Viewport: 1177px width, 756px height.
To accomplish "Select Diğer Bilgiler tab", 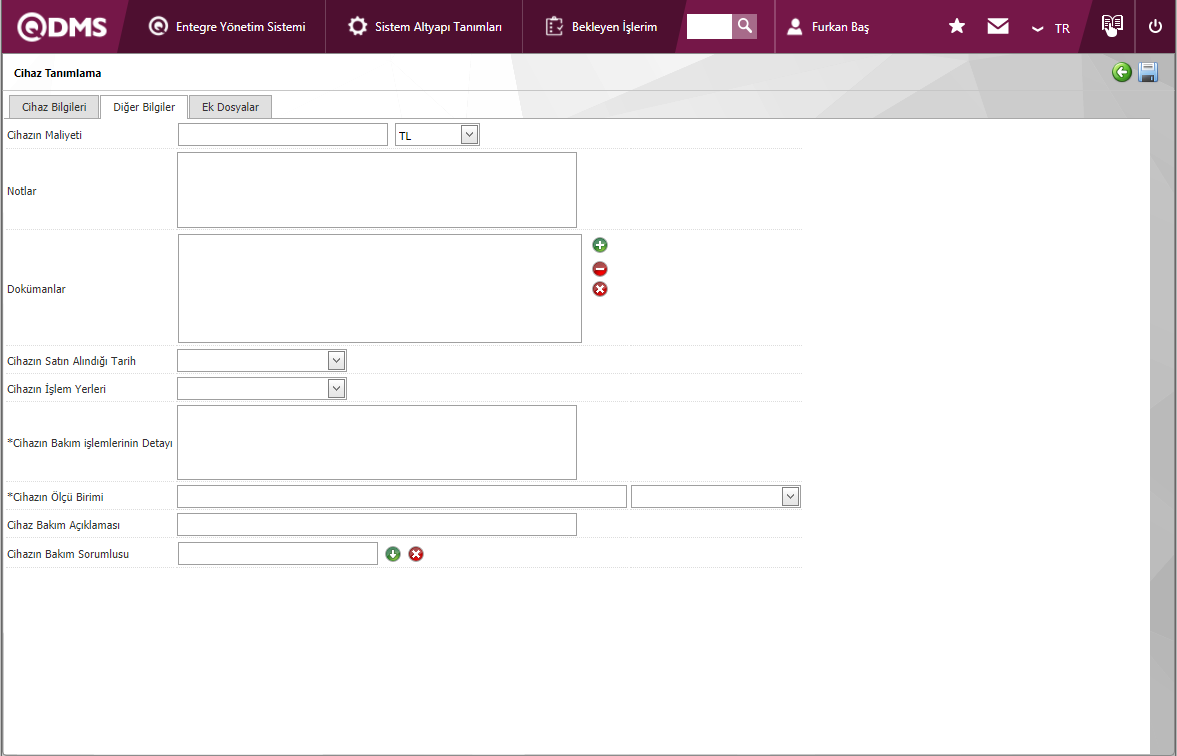I will (144, 107).
